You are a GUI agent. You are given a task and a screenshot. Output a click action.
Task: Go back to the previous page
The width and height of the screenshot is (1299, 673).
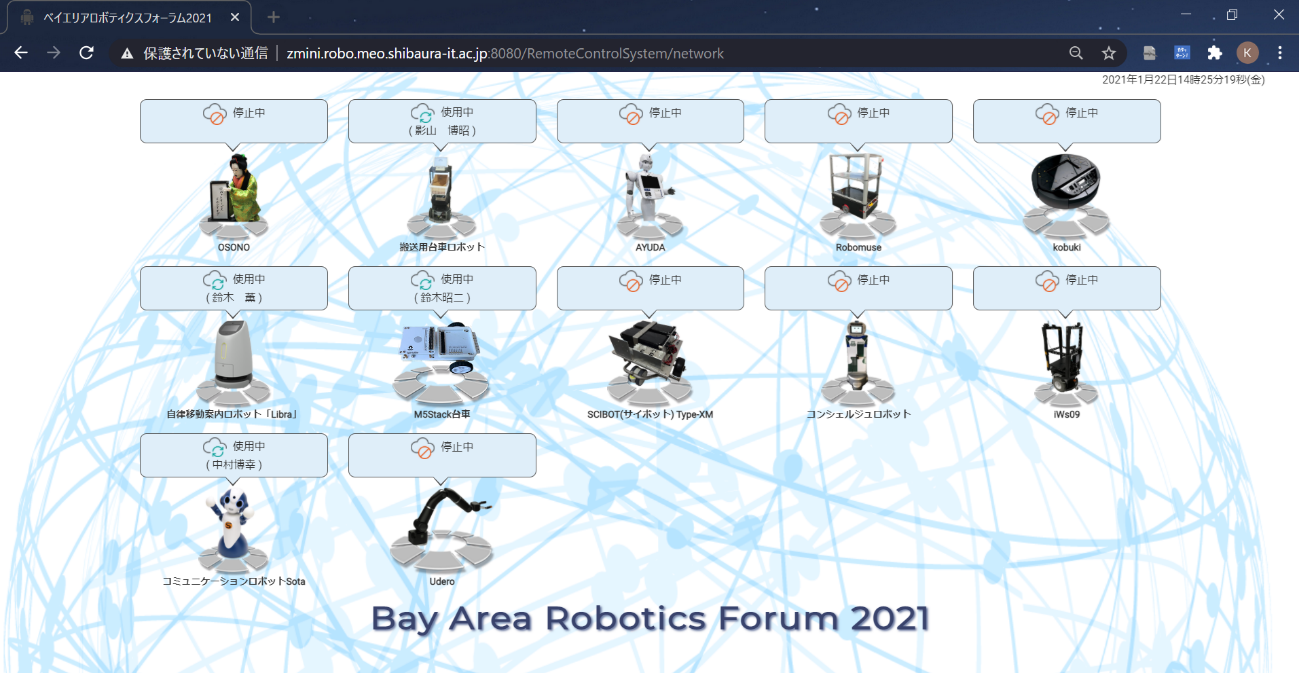[x=21, y=53]
